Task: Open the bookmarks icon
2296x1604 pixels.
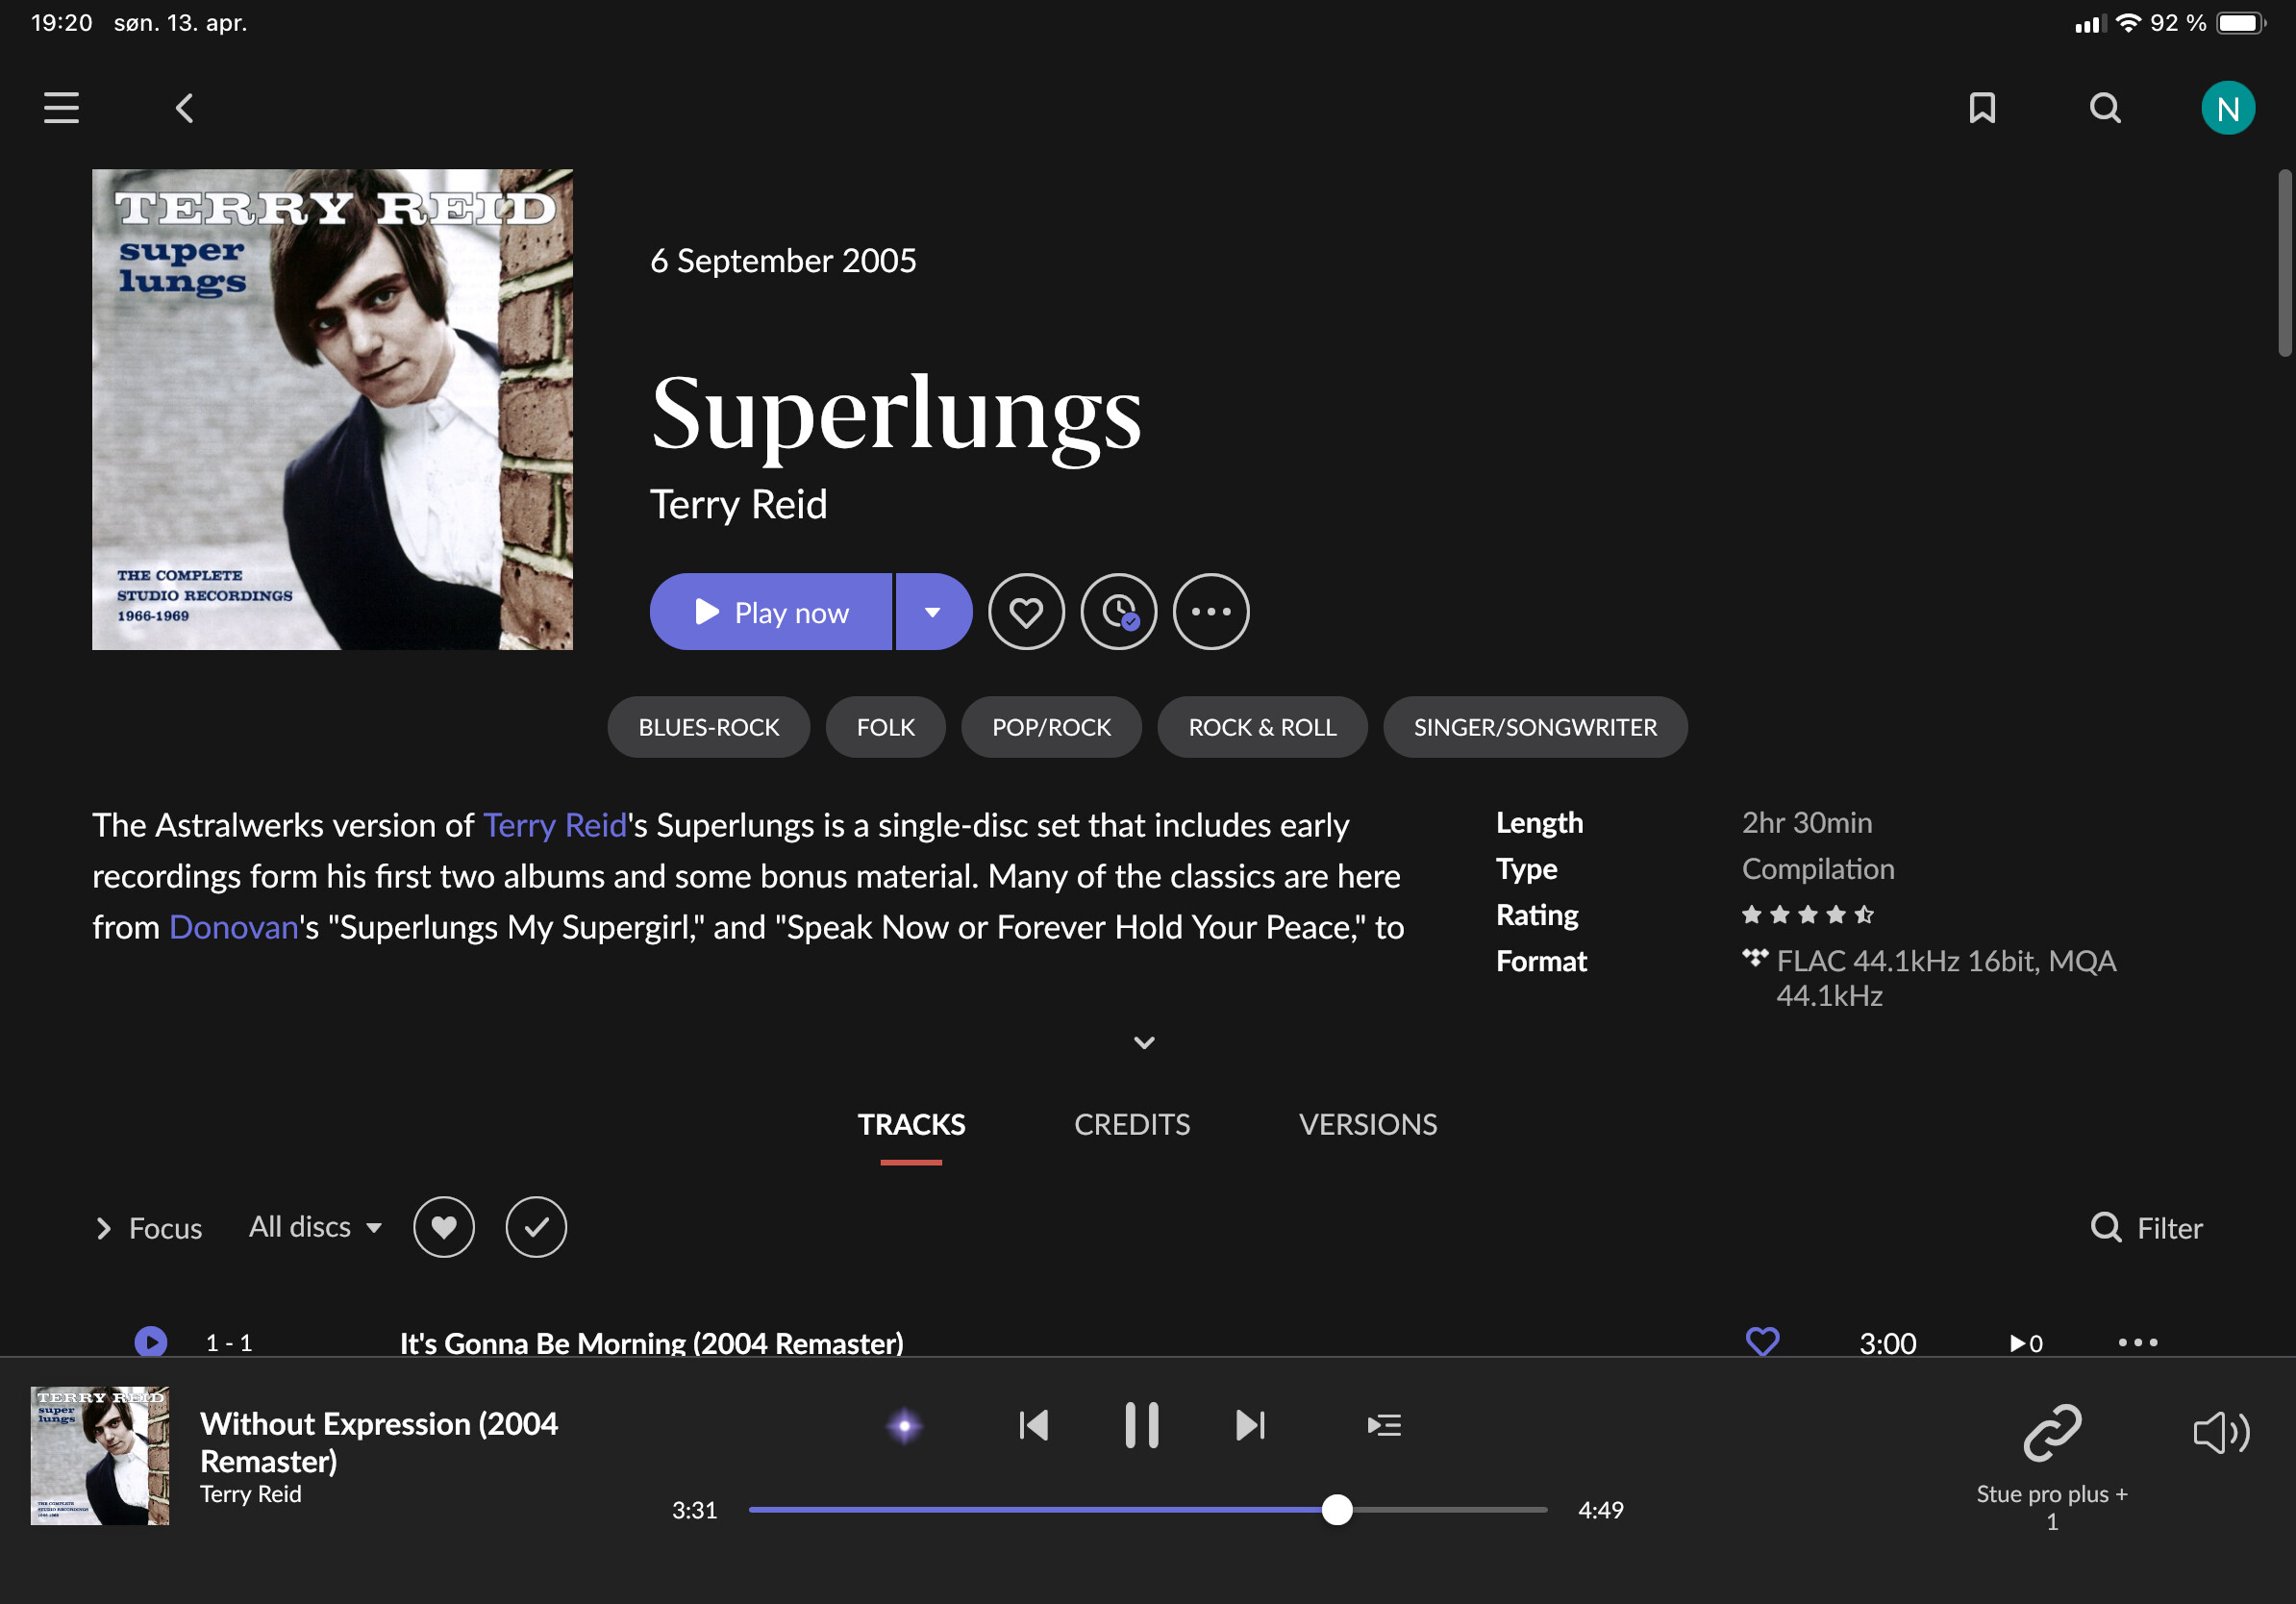Action: [1982, 108]
